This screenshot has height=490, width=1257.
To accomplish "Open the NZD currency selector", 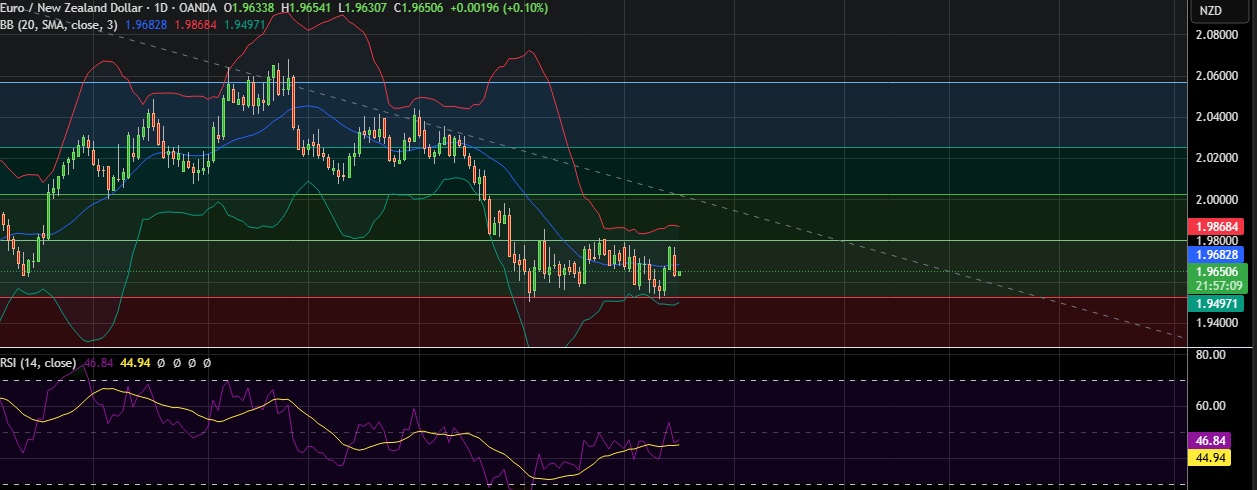I will (x=1210, y=11).
